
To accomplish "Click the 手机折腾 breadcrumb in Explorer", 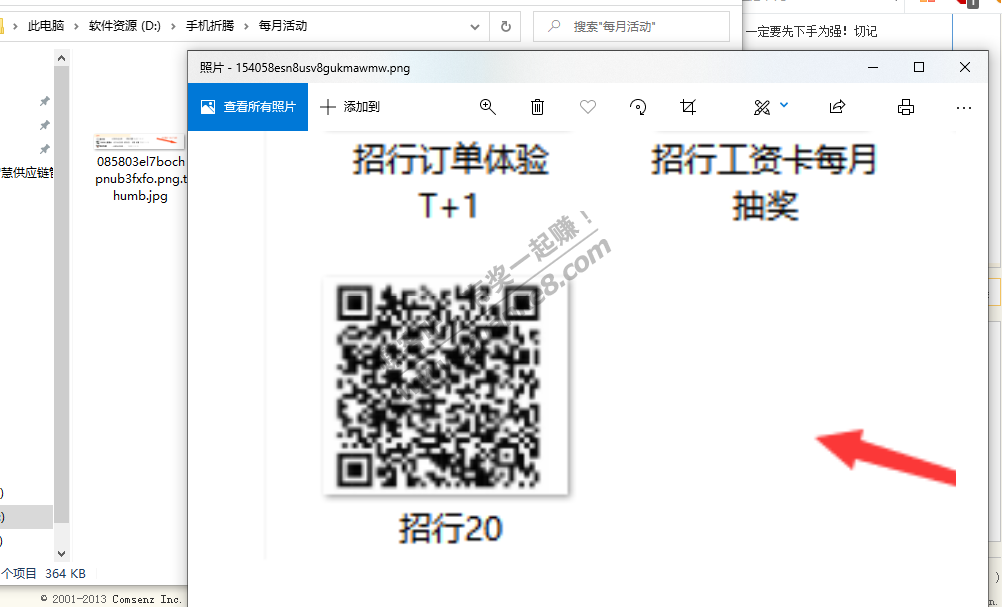I will pyautogui.click(x=210, y=26).
